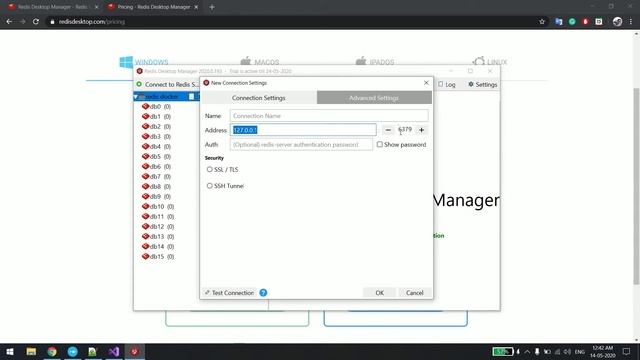Open the db5 database icon
The height and width of the screenshot is (360, 640).
(145, 156)
